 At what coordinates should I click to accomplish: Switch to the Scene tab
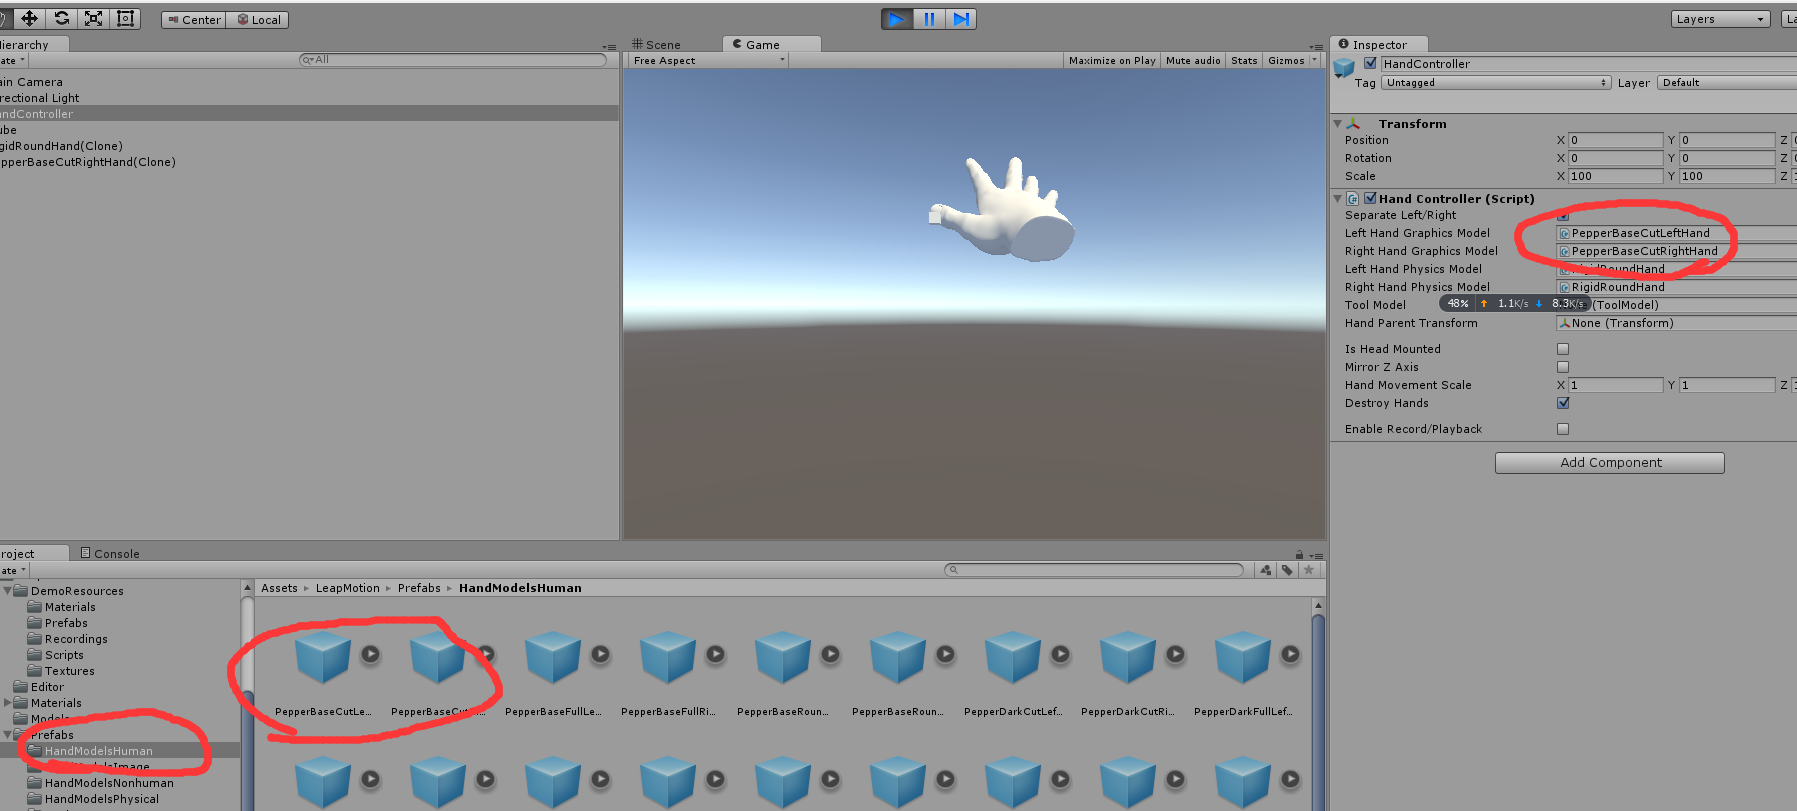[x=657, y=44]
